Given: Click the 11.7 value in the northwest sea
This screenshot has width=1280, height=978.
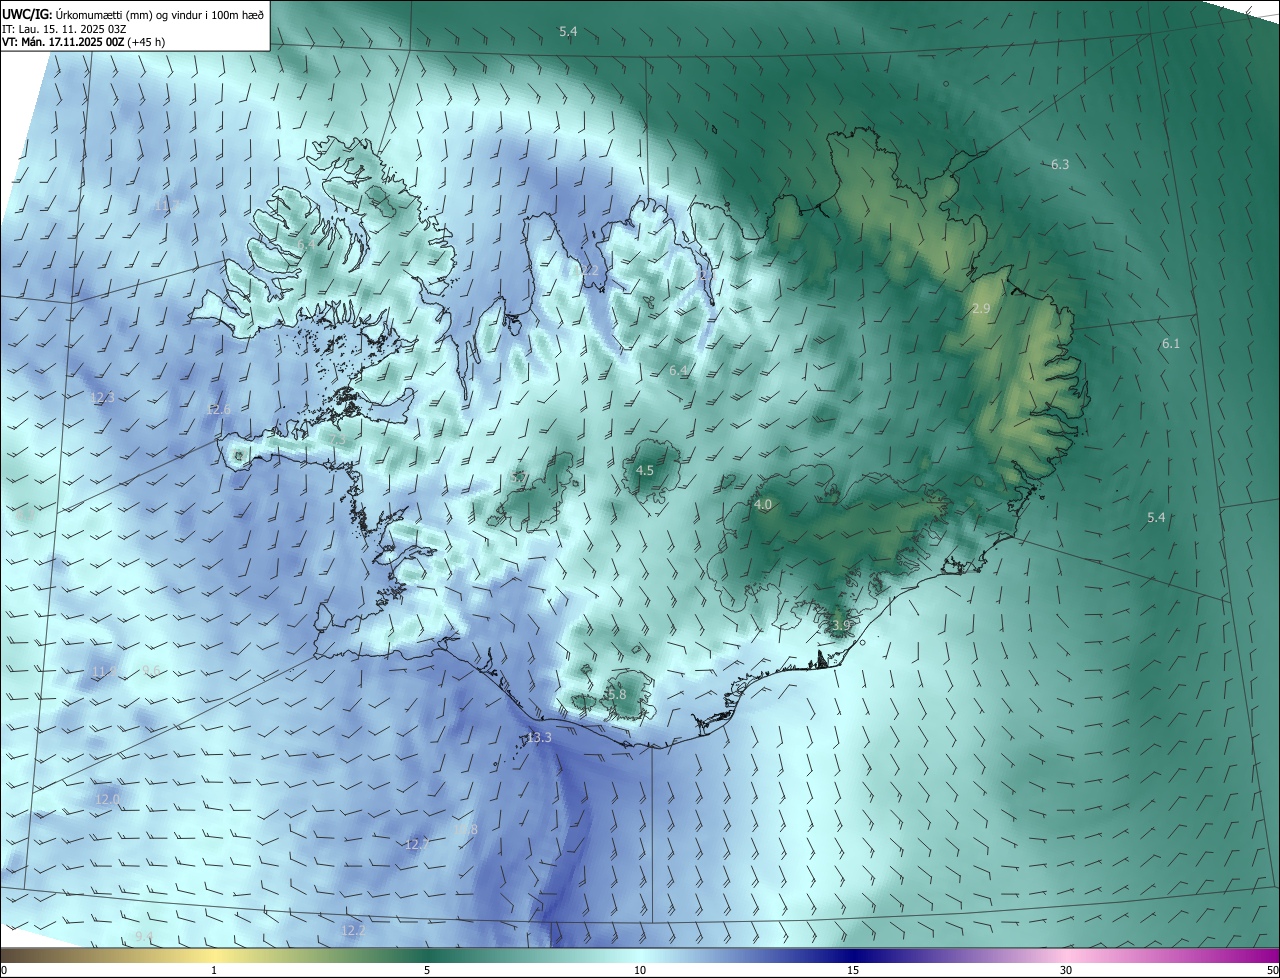Looking at the screenshot, I should (x=167, y=206).
